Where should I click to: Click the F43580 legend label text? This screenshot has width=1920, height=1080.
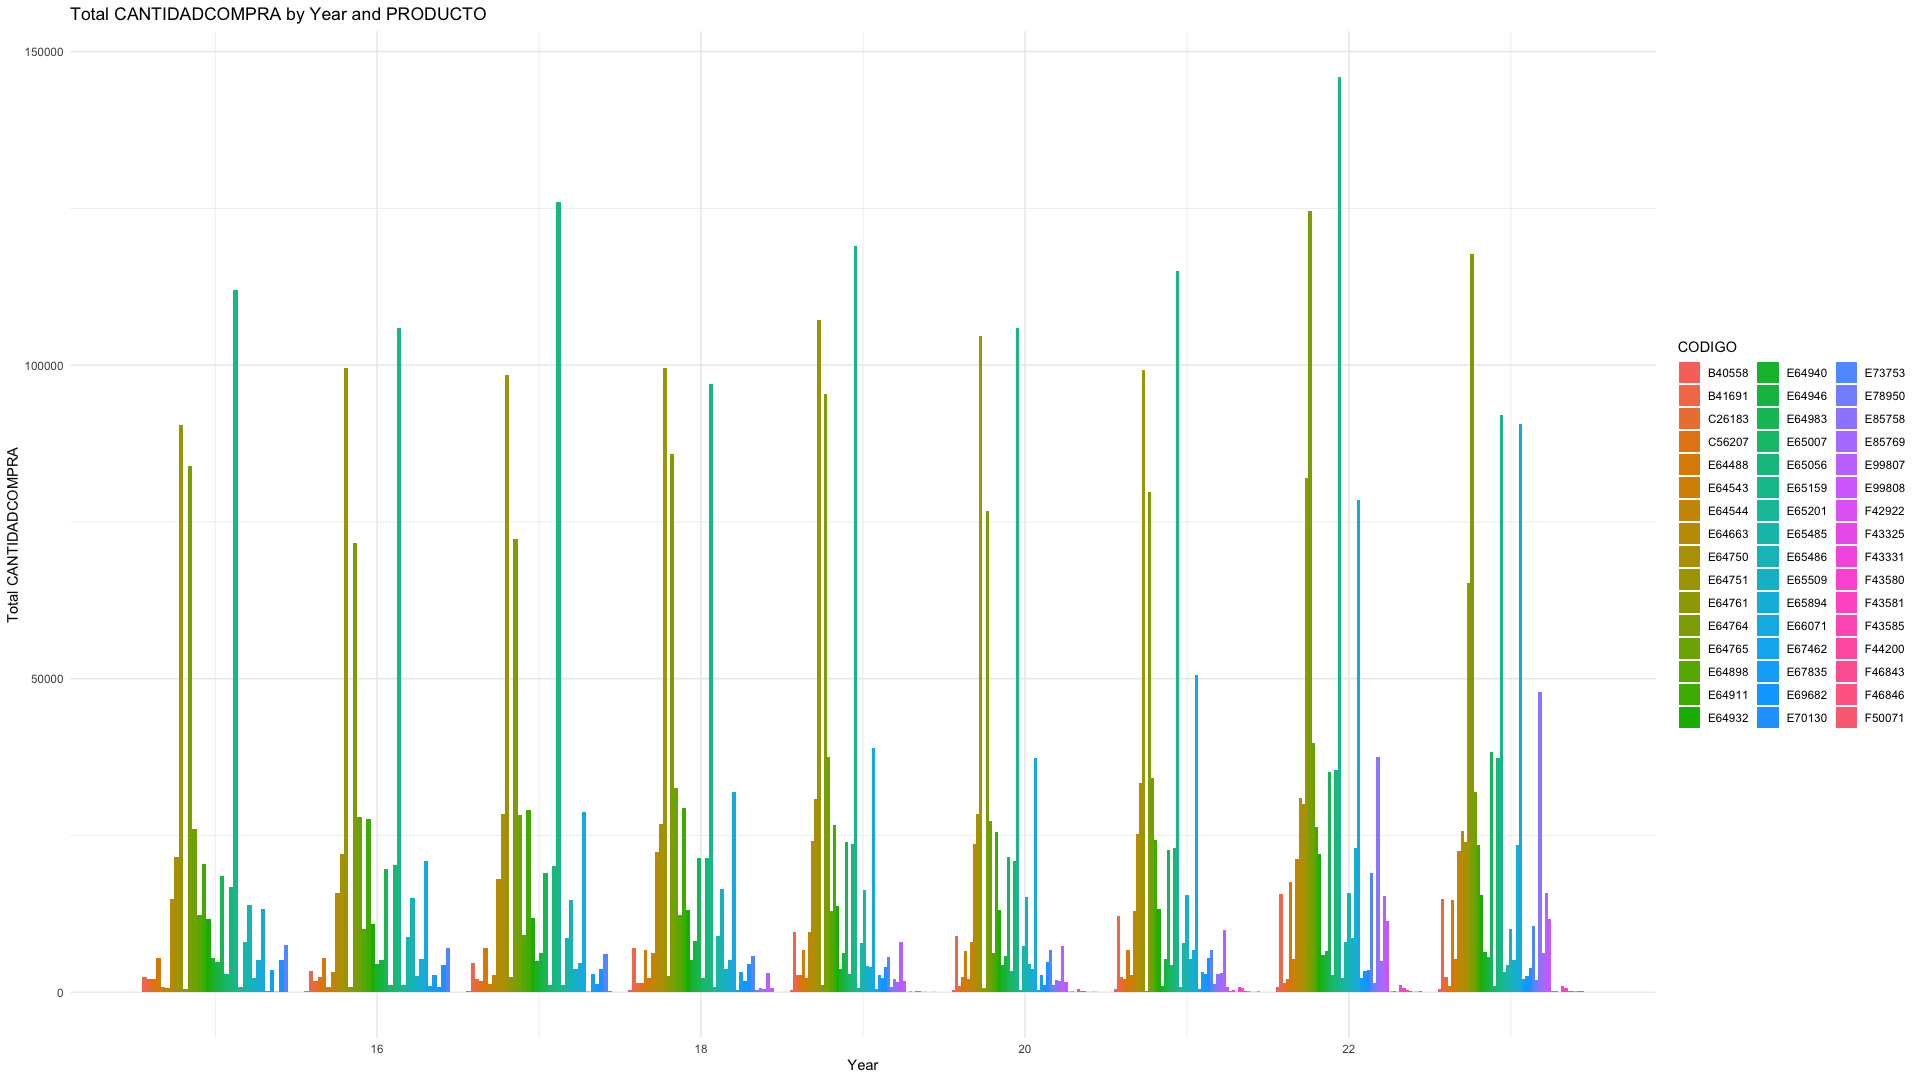(x=1884, y=580)
